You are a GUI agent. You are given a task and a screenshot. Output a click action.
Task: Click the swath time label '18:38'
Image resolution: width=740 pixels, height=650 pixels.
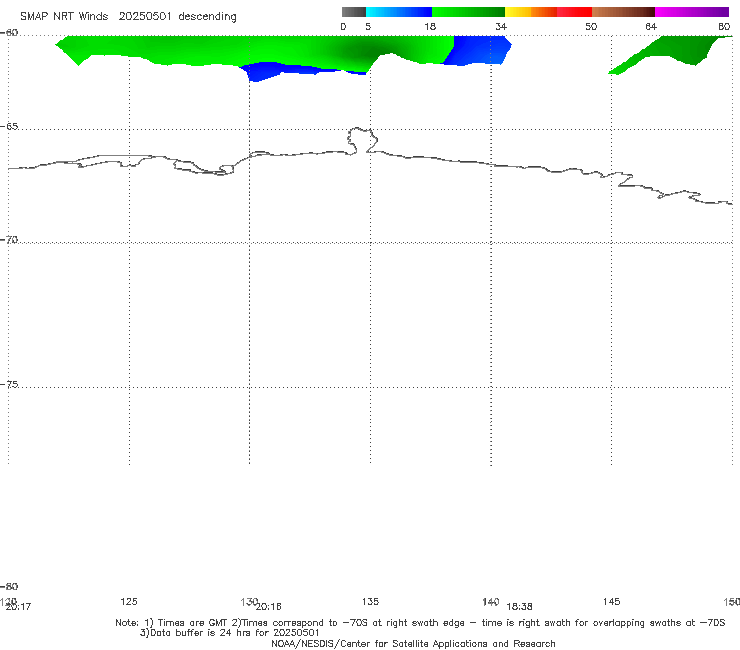click(x=520, y=607)
